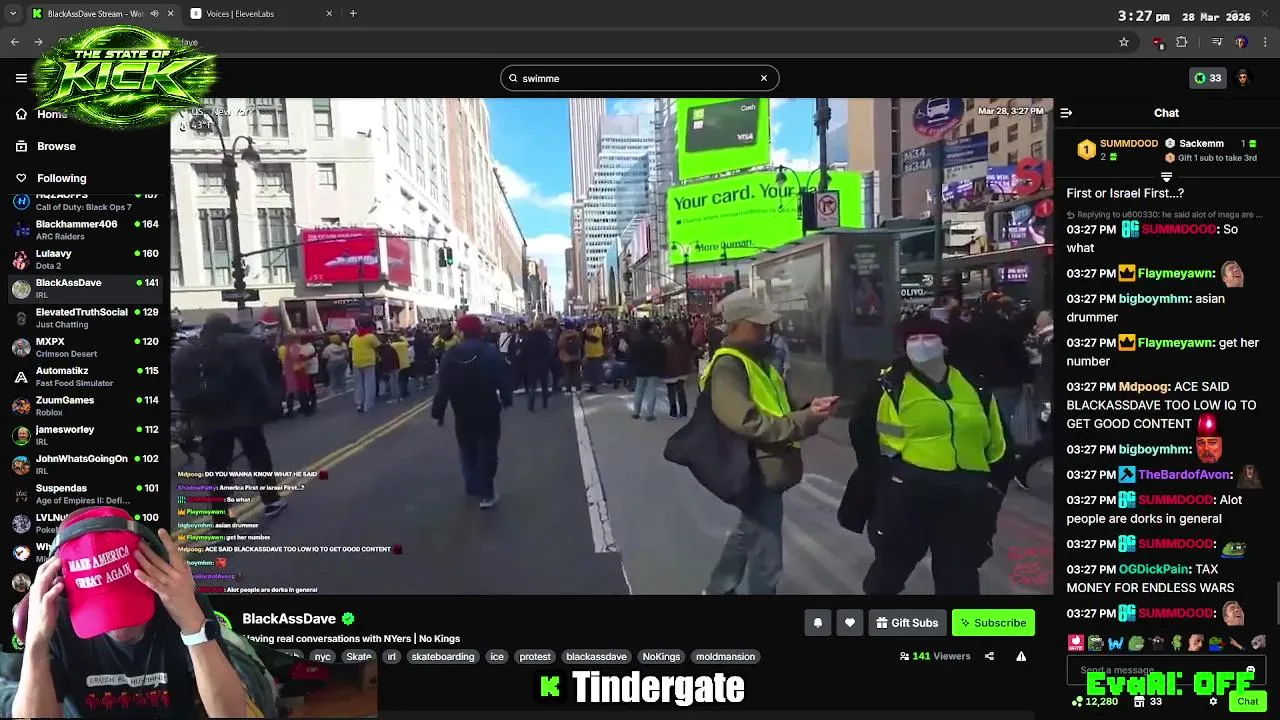1280x720 pixels.
Task: Open the user avatar menu in Kick header
Action: coord(1243,78)
